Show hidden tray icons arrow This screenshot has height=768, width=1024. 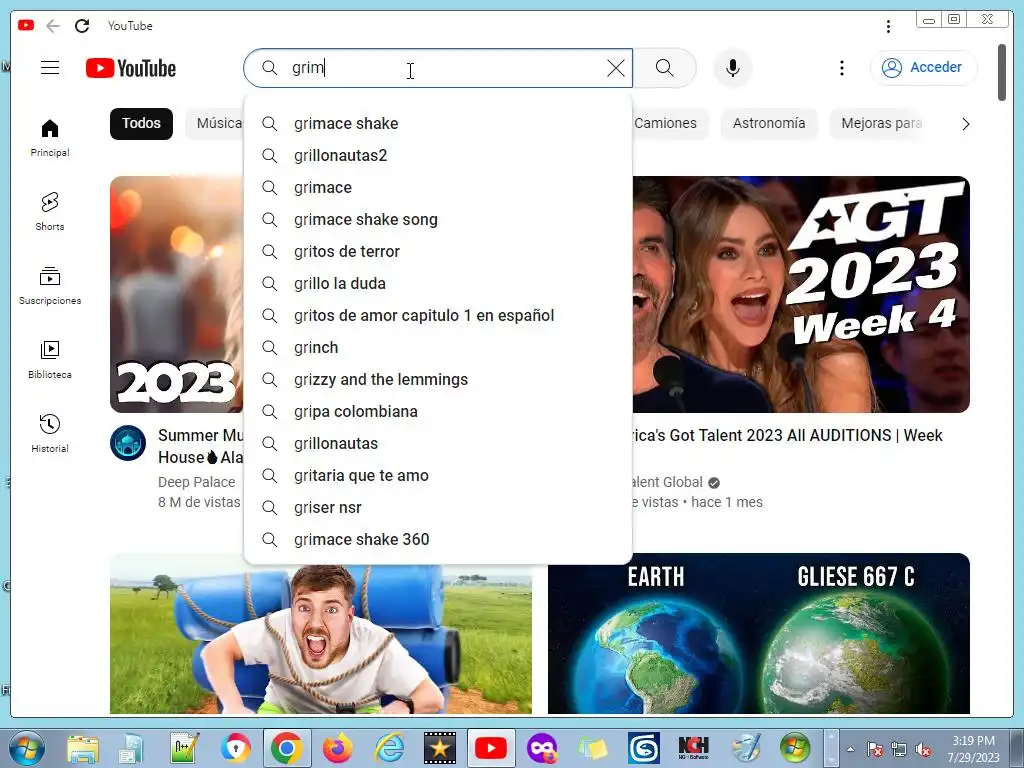(x=850, y=749)
